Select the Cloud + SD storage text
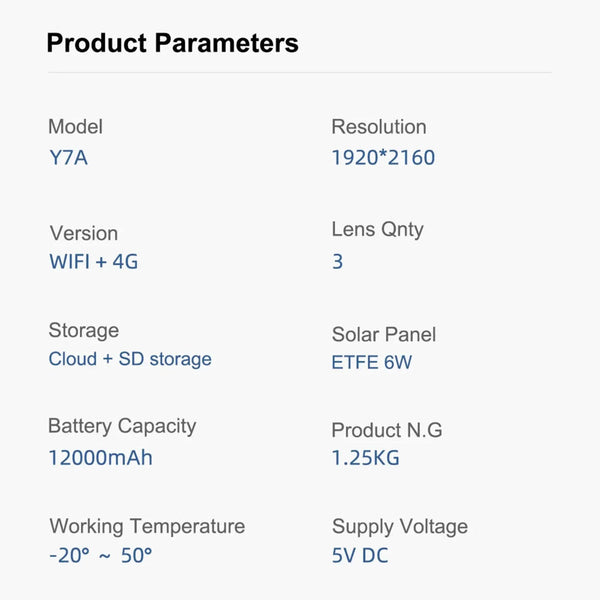 tap(130, 359)
